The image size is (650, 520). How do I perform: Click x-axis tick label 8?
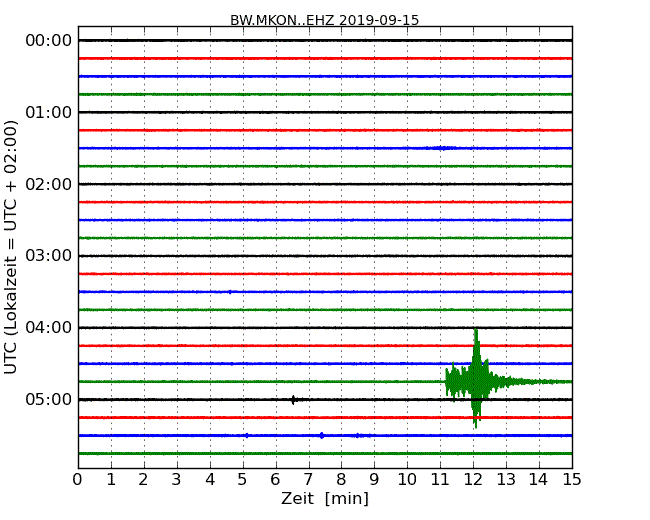(341, 480)
